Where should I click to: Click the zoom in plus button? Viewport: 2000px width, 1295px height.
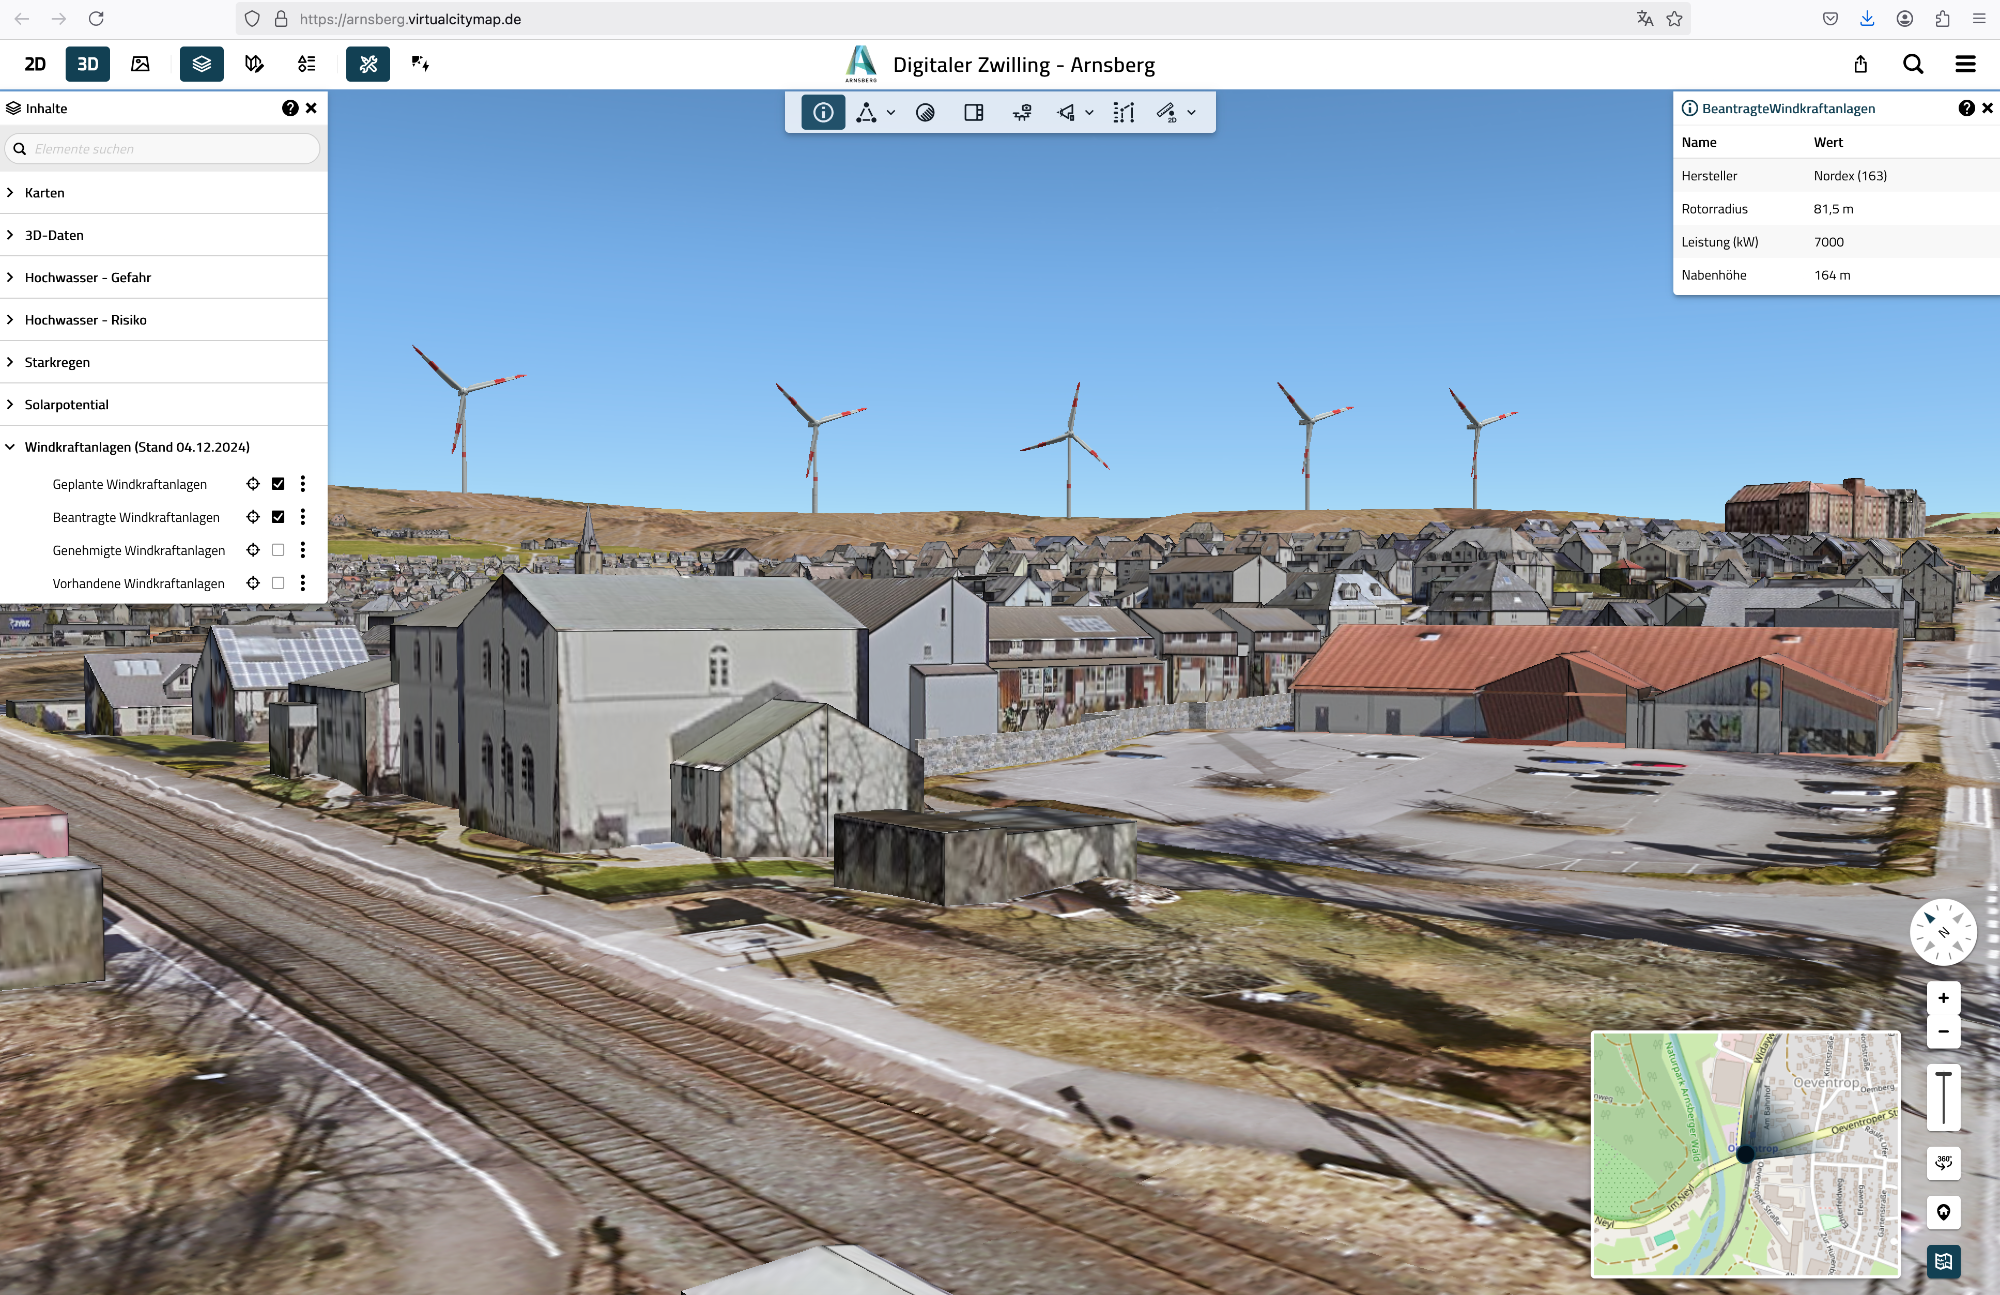tap(1943, 998)
